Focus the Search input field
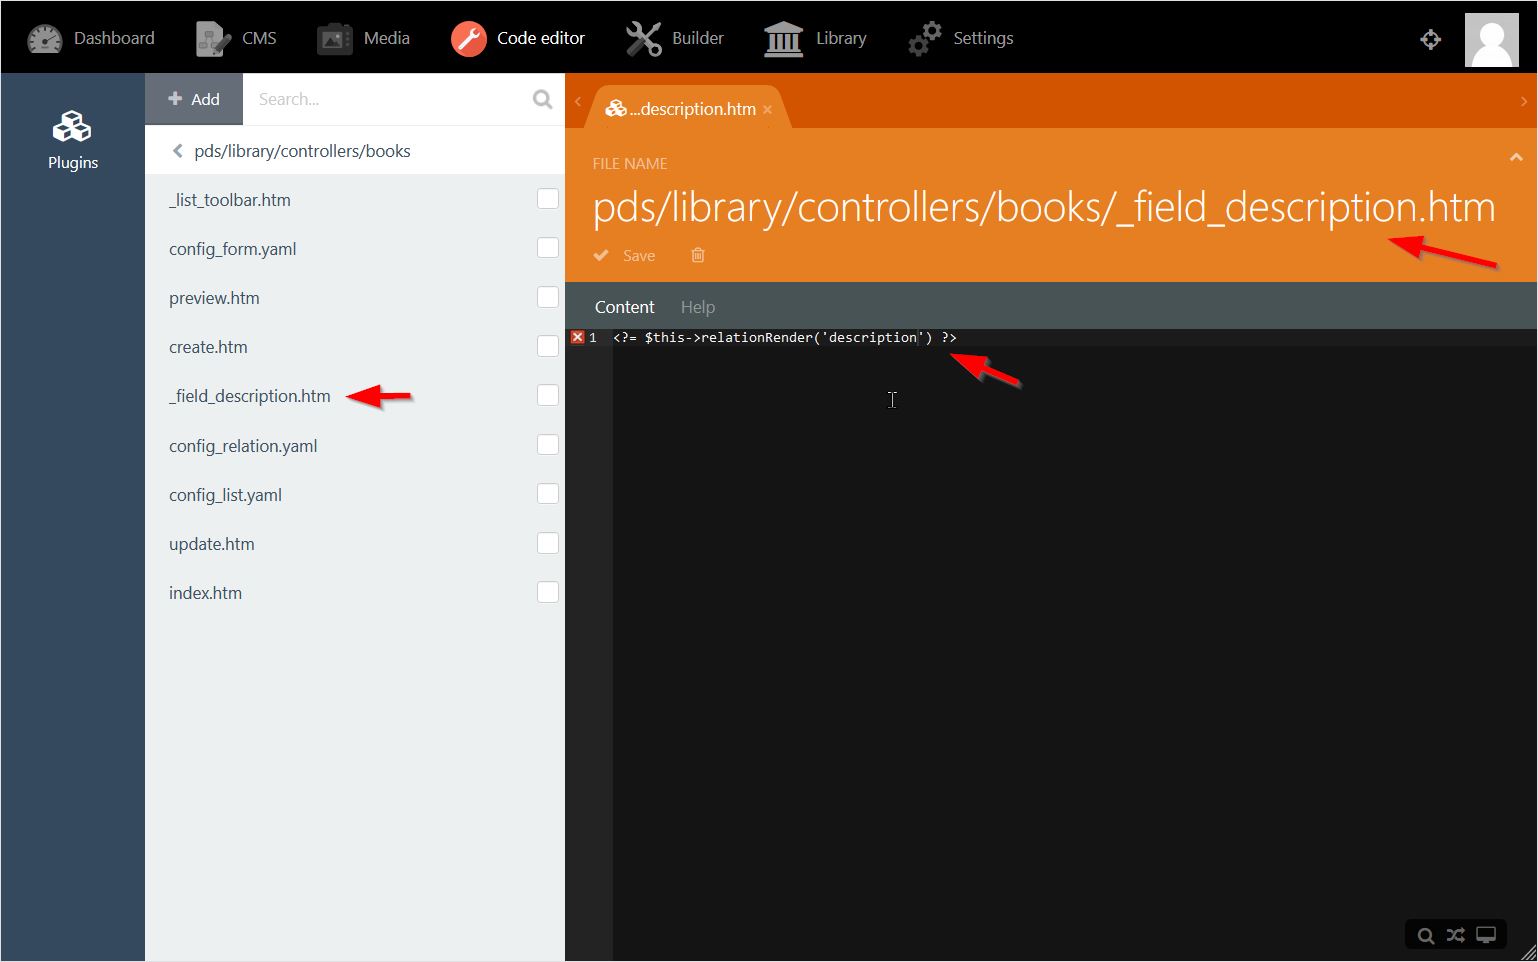The height and width of the screenshot is (962, 1538). (x=390, y=99)
